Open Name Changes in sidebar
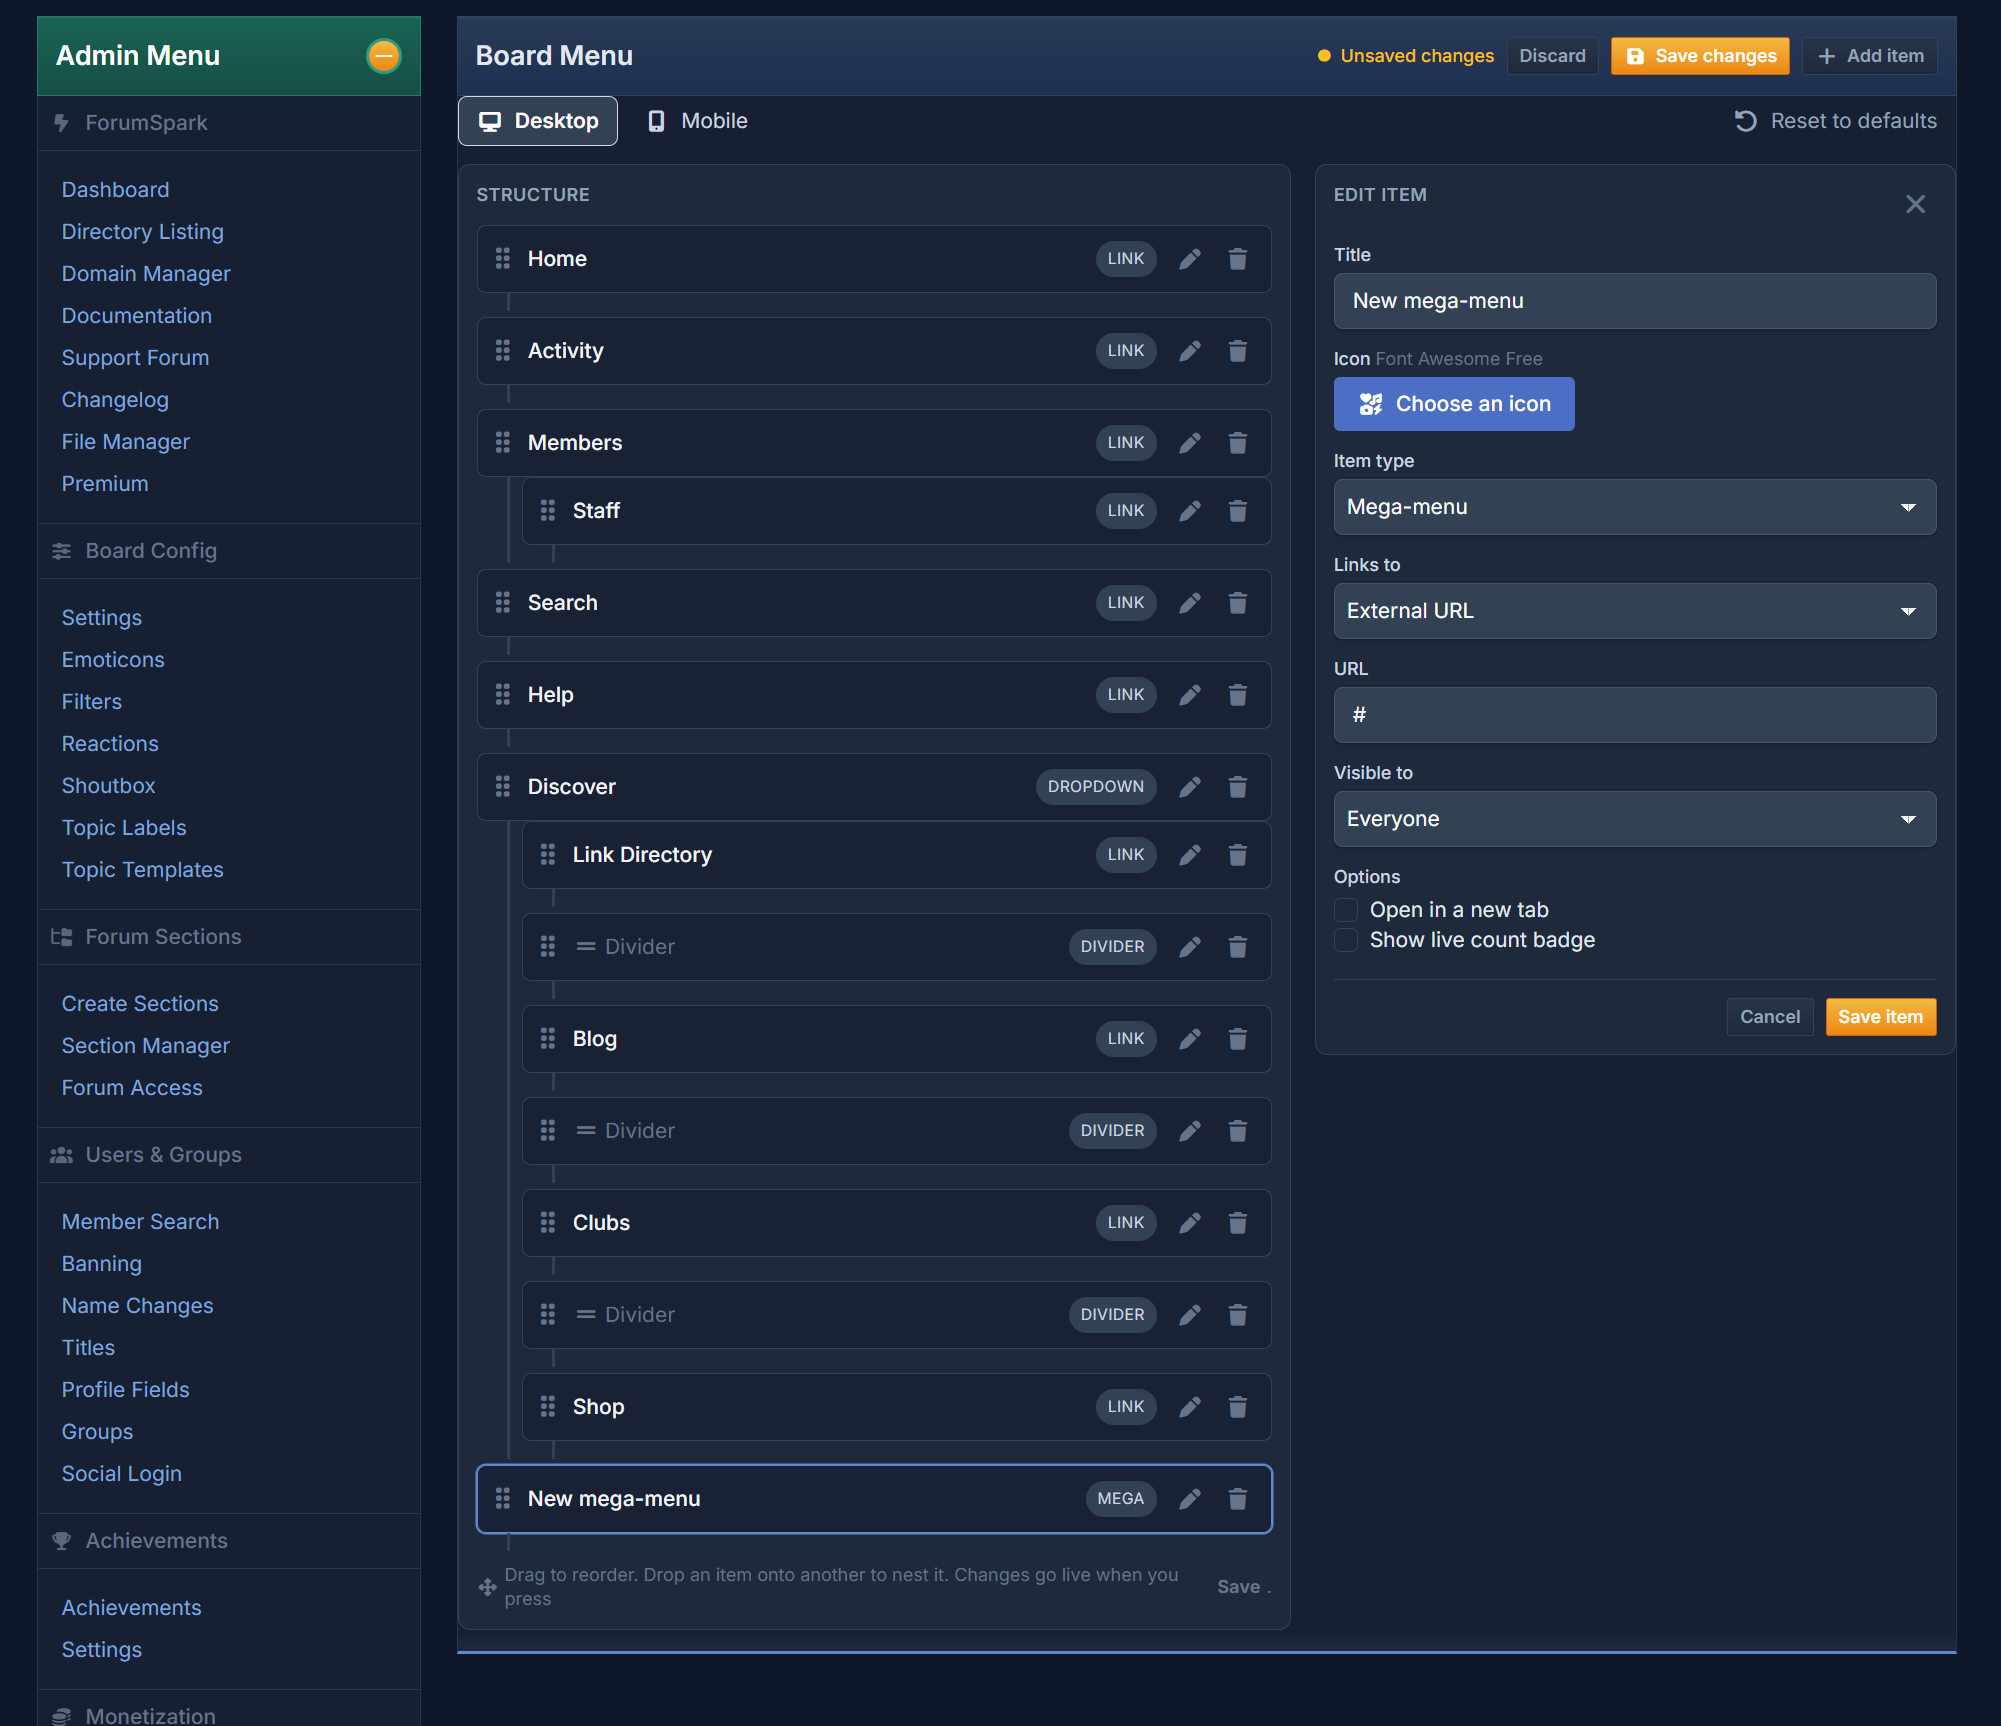Image resolution: width=2001 pixels, height=1726 pixels. coord(137,1306)
